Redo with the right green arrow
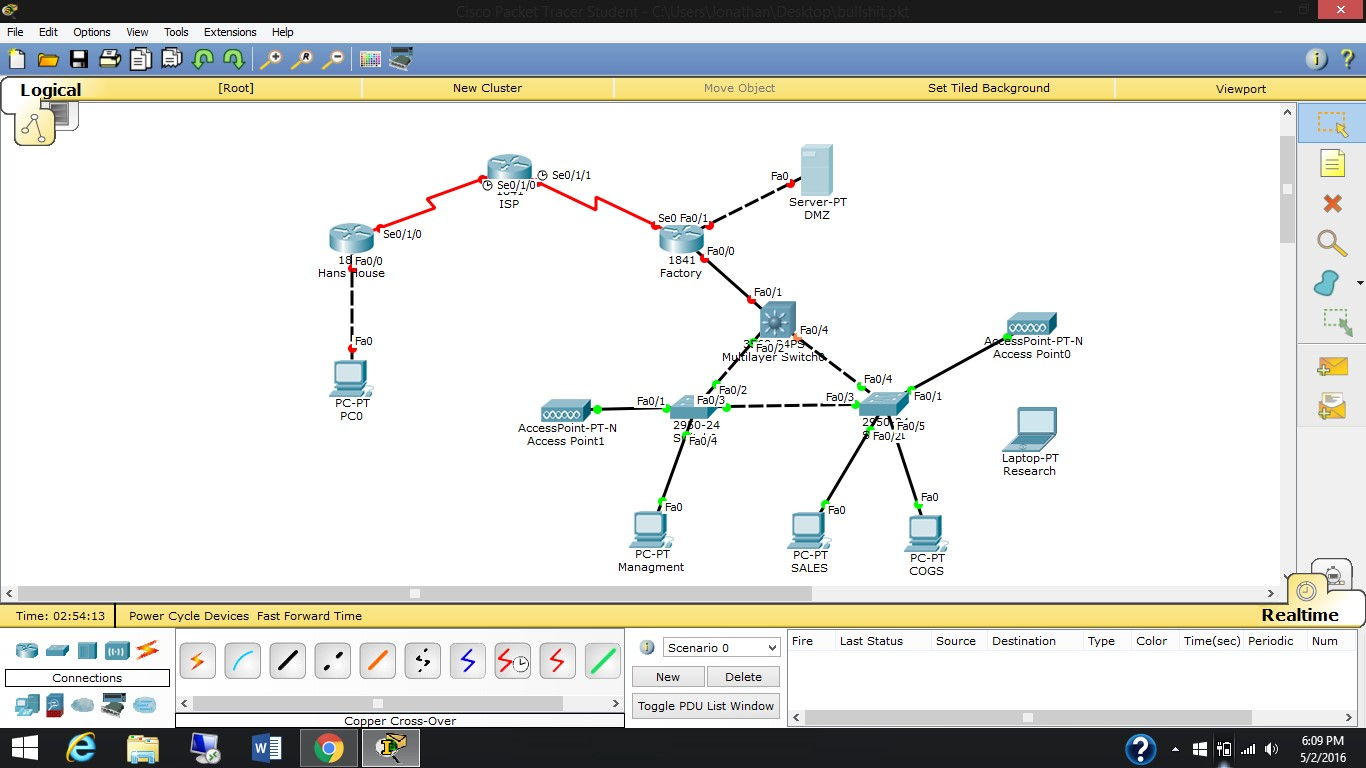Viewport: 1366px width, 768px height. 234,59
